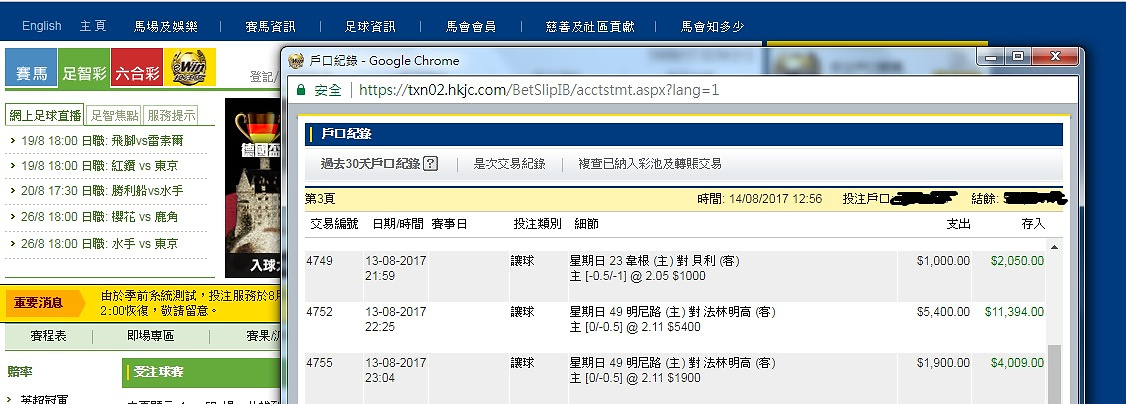Screen dimensions: 1126x404
Task: Open 足球資訊 menu
Action: pyautogui.click(x=370, y=27)
